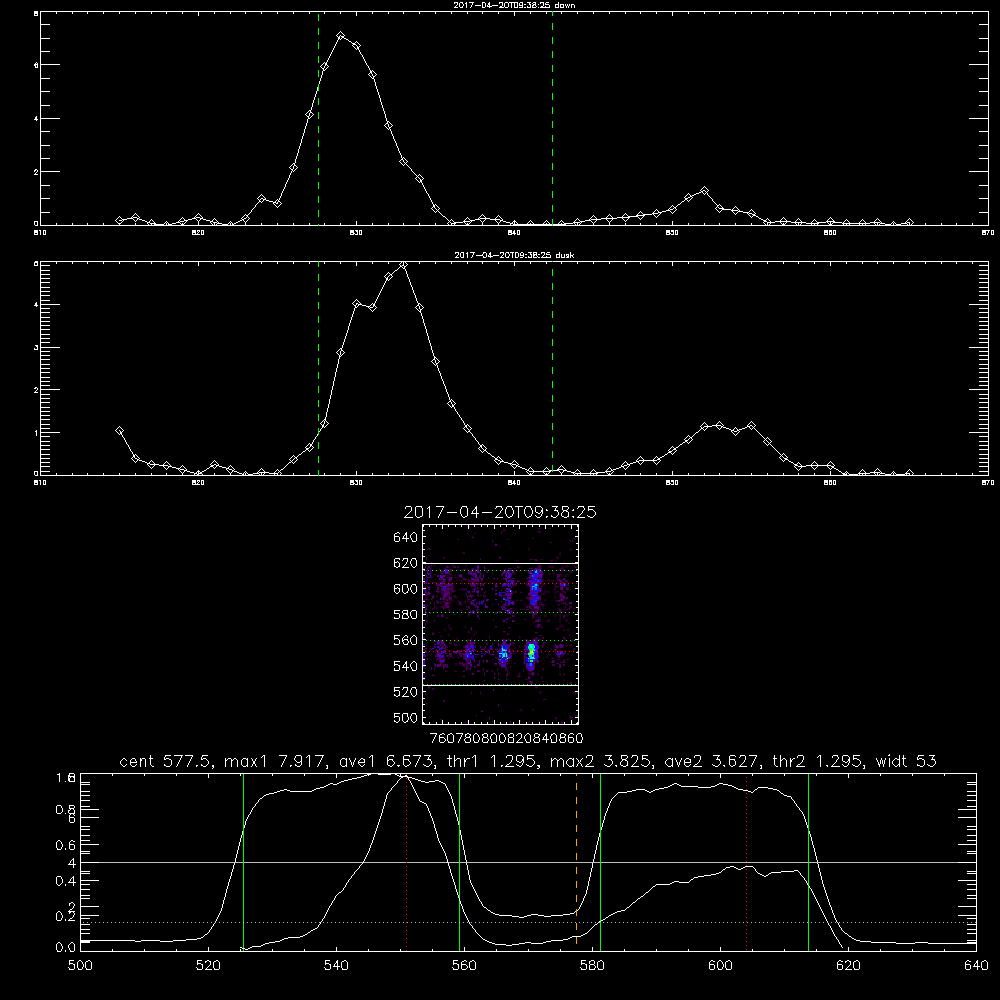The width and height of the screenshot is (1000, 1000).
Task: Click right green dashed line in dawn plot
Action: 552,119
